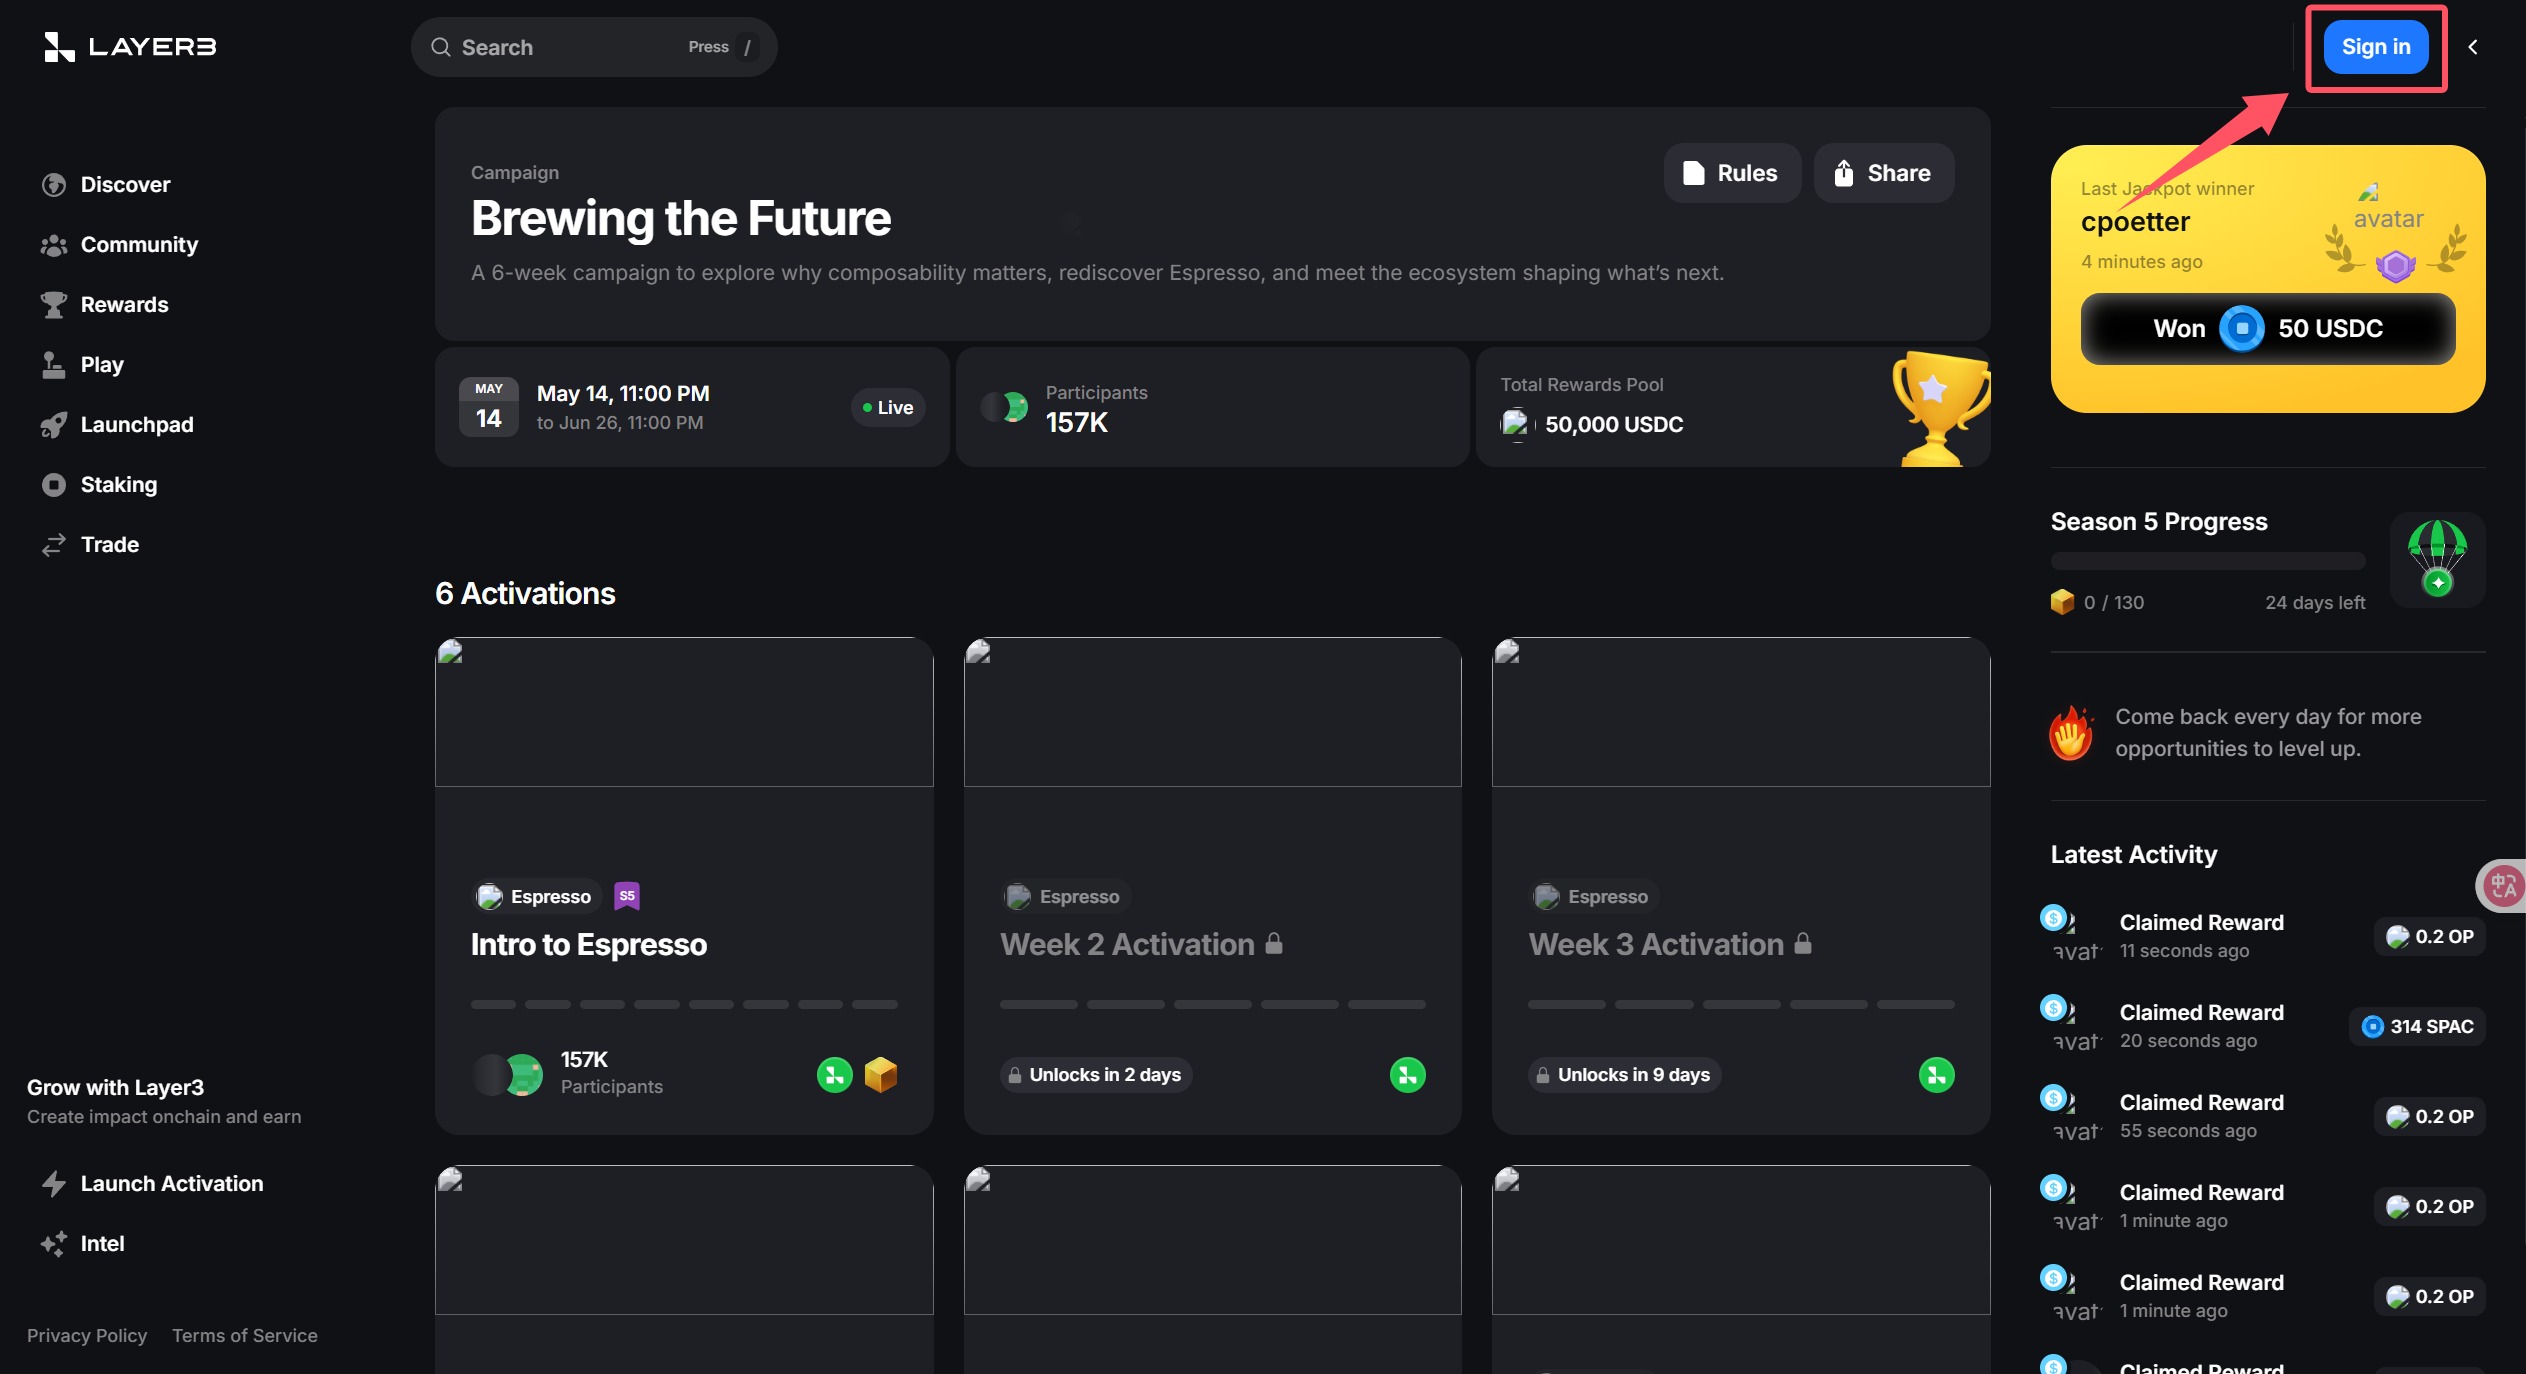
Task: Open jackpot winner cpoetter's profile
Action: tap(2135, 222)
